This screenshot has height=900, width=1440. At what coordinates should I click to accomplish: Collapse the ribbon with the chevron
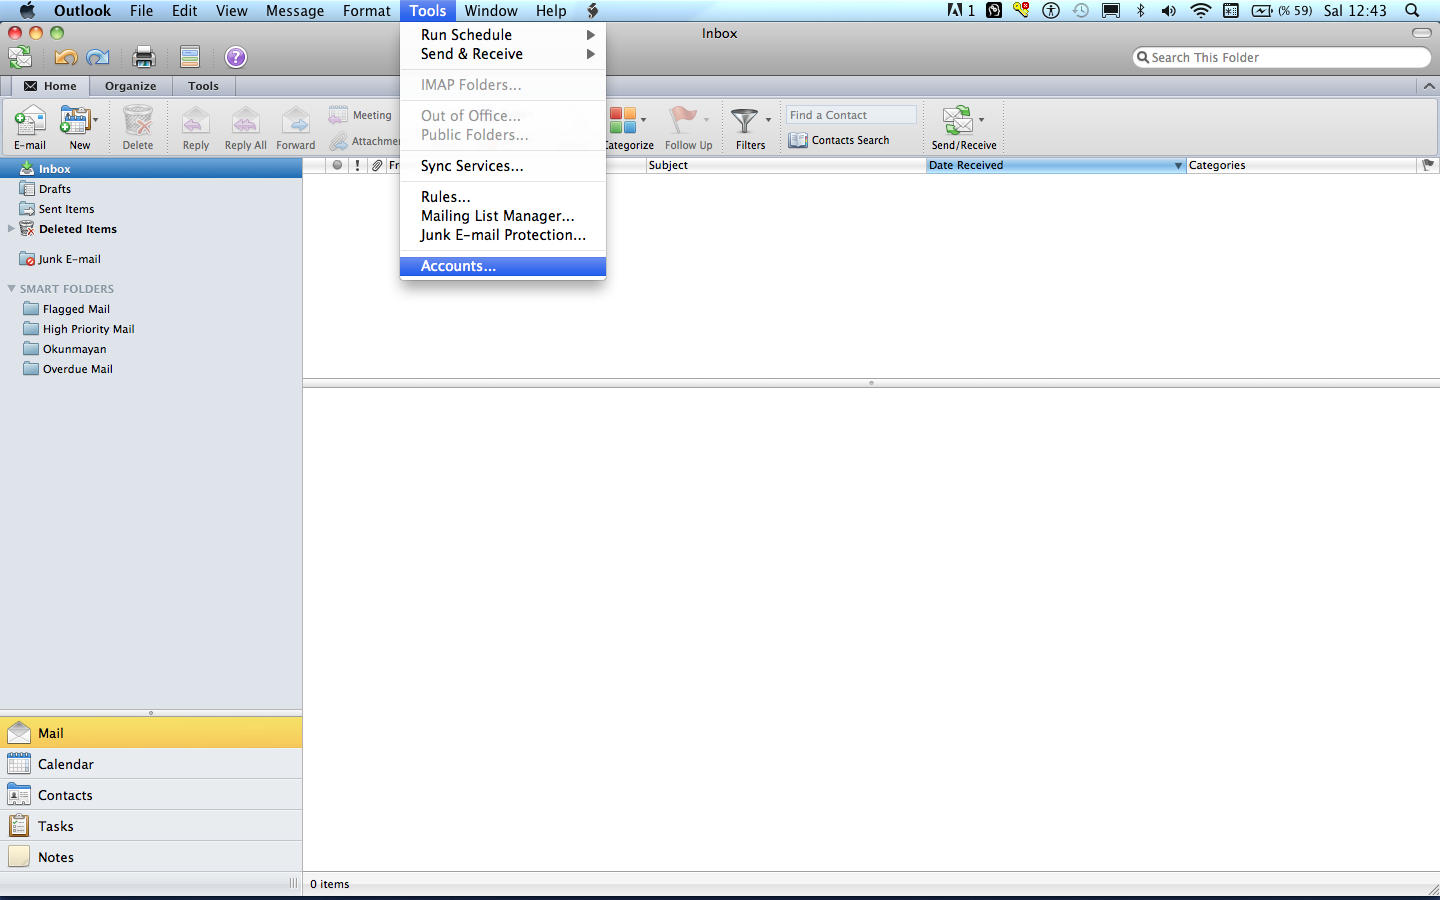[x=1428, y=86]
